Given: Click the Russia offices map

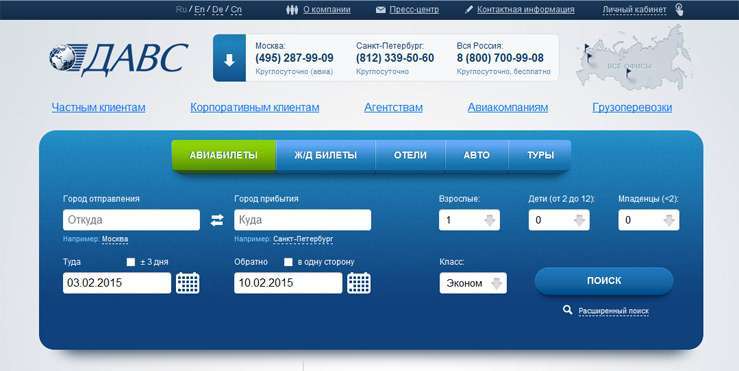Looking at the screenshot, I should (x=634, y=58).
